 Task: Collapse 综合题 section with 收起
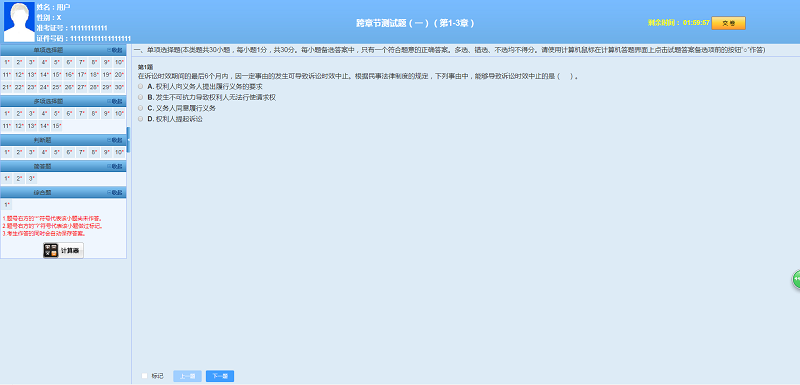point(115,193)
